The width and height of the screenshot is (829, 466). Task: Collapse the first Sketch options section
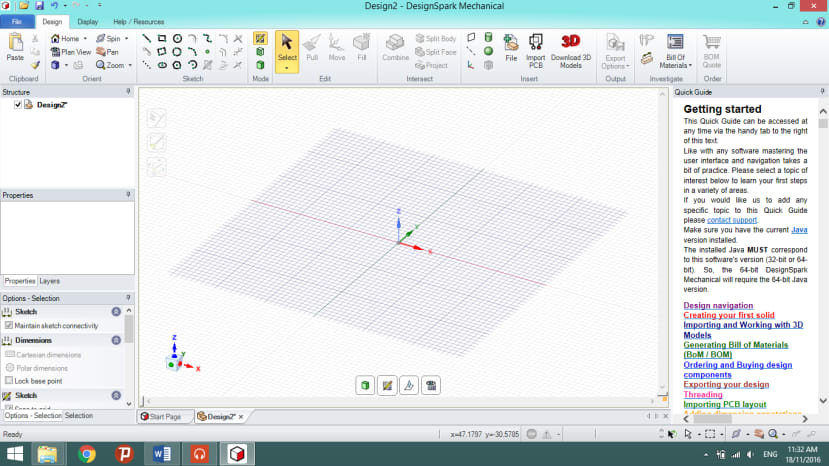pos(116,312)
